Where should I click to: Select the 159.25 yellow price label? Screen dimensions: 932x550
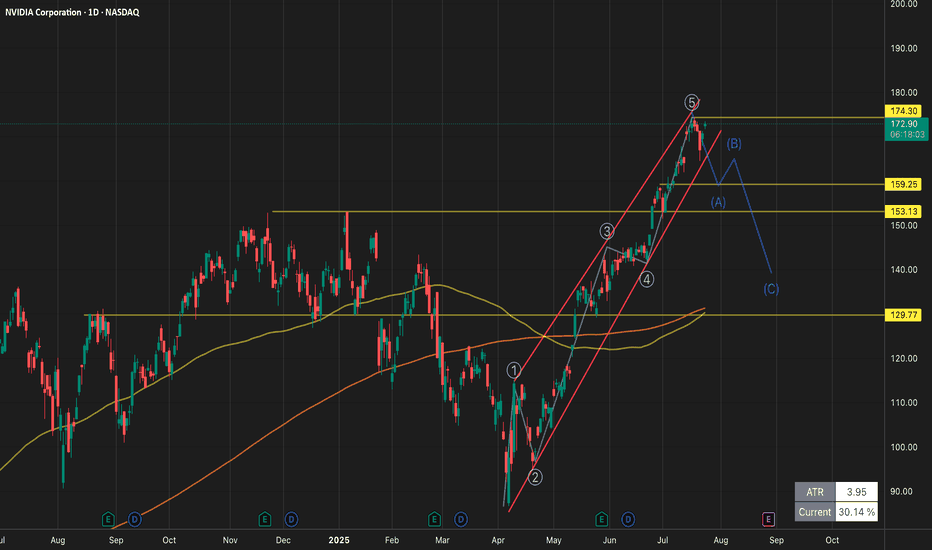(x=903, y=184)
